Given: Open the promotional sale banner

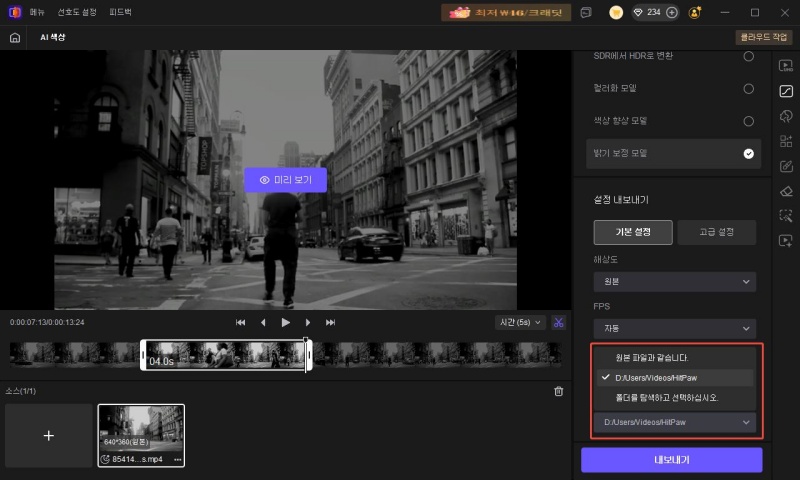Looking at the screenshot, I should coord(506,13).
